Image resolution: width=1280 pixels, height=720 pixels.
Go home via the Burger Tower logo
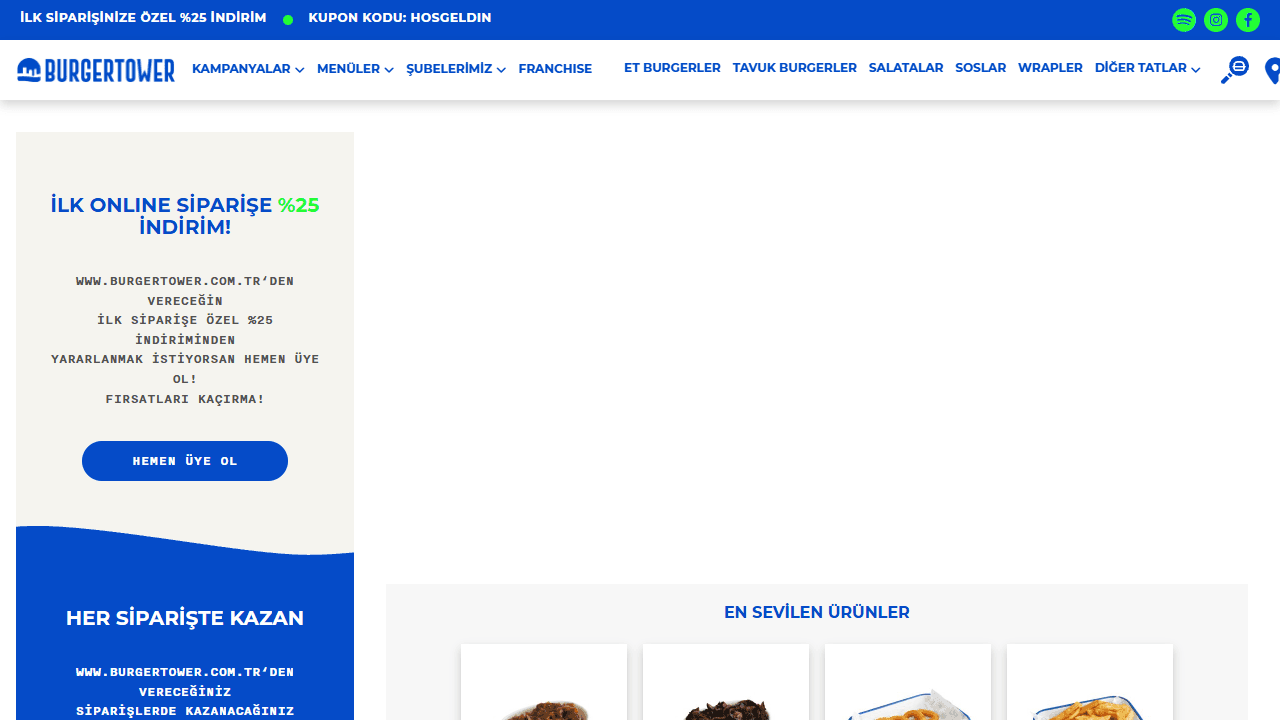pos(96,70)
